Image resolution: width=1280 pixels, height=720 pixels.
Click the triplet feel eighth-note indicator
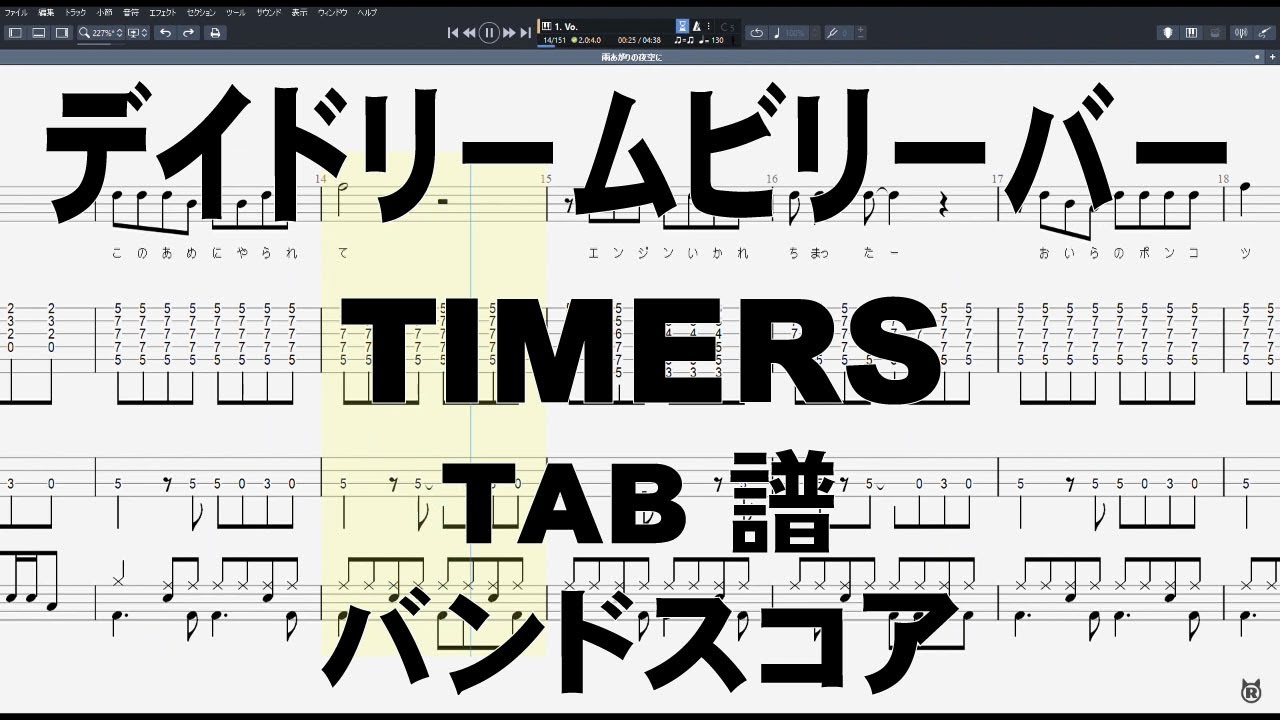coord(685,40)
